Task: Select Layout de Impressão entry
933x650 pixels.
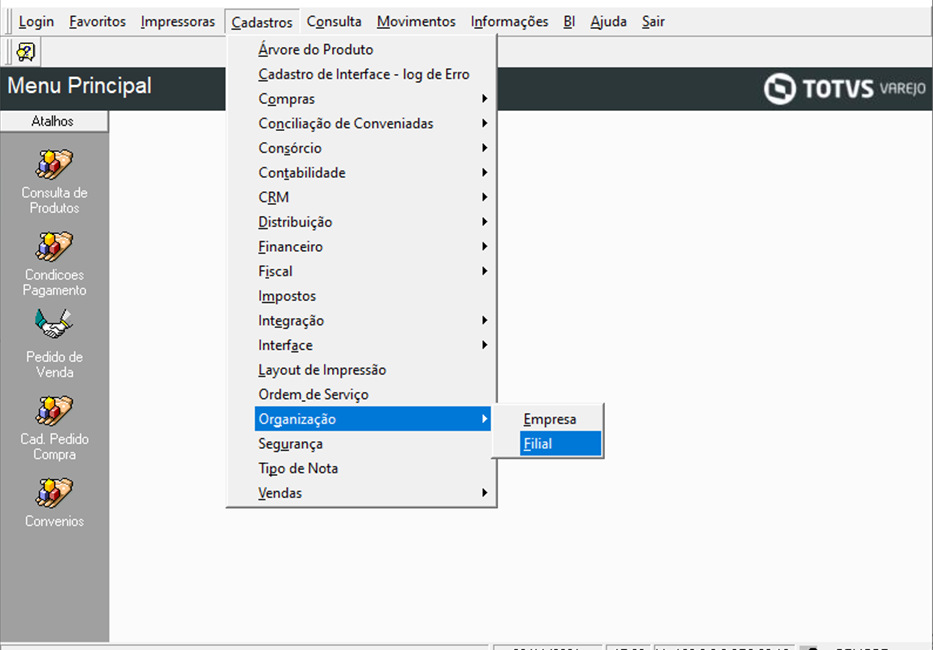Action: (374, 370)
